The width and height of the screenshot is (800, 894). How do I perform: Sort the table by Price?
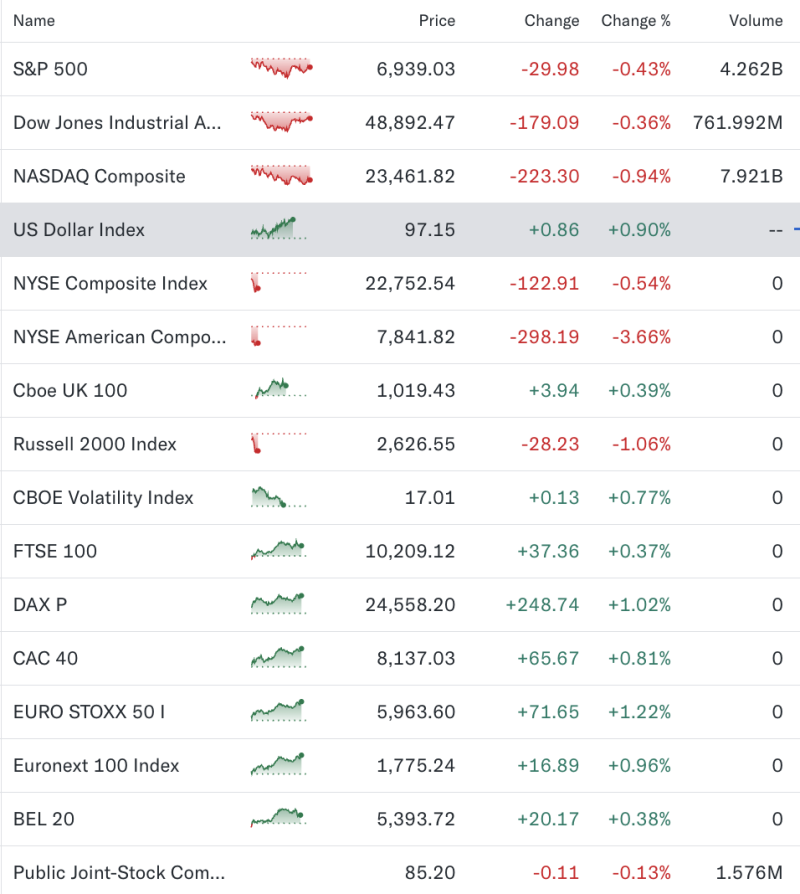pos(437,20)
